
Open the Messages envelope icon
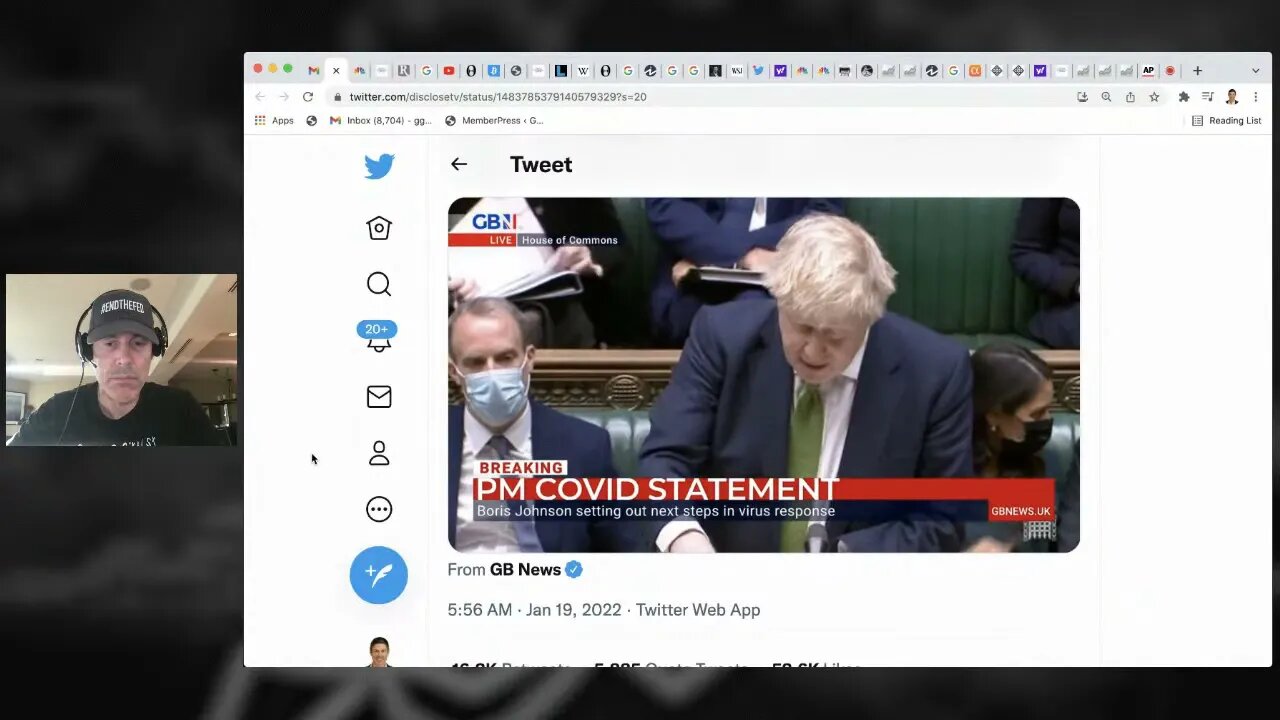click(379, 397)
